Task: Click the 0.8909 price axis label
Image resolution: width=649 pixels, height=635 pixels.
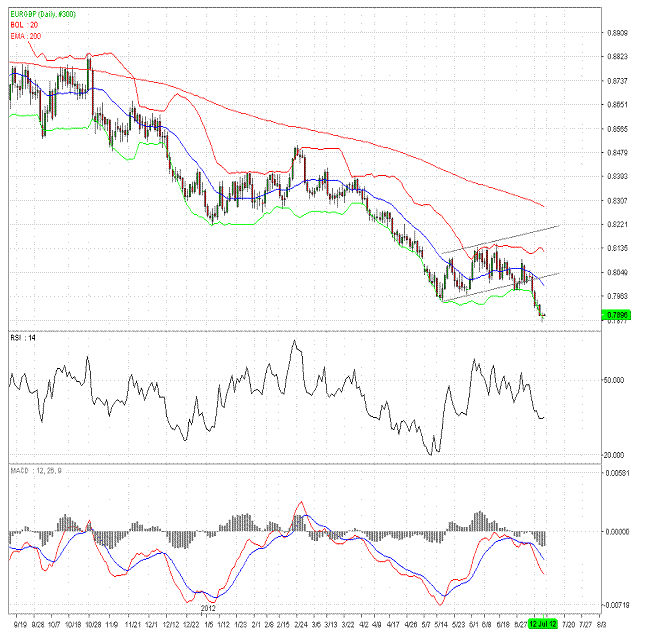Action: pos(617,33)
